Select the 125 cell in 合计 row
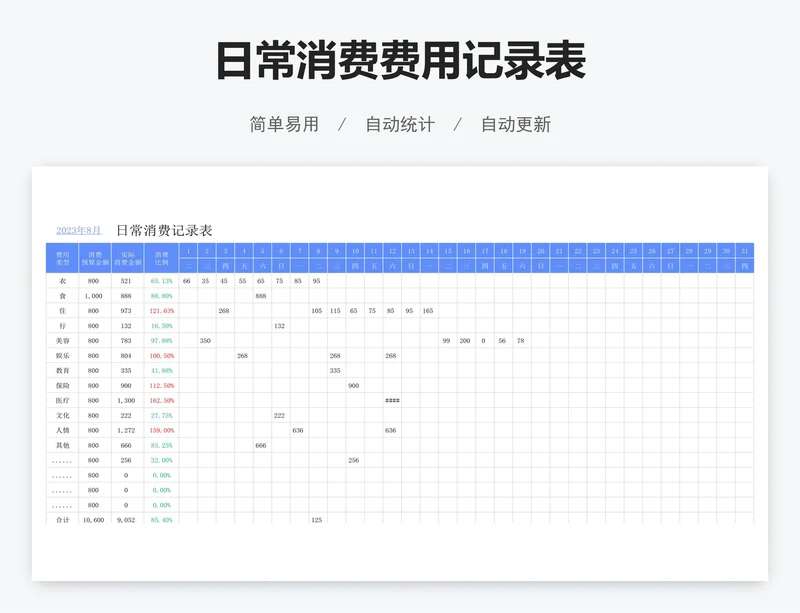800x613 pixels. click(x=316, y=520)
